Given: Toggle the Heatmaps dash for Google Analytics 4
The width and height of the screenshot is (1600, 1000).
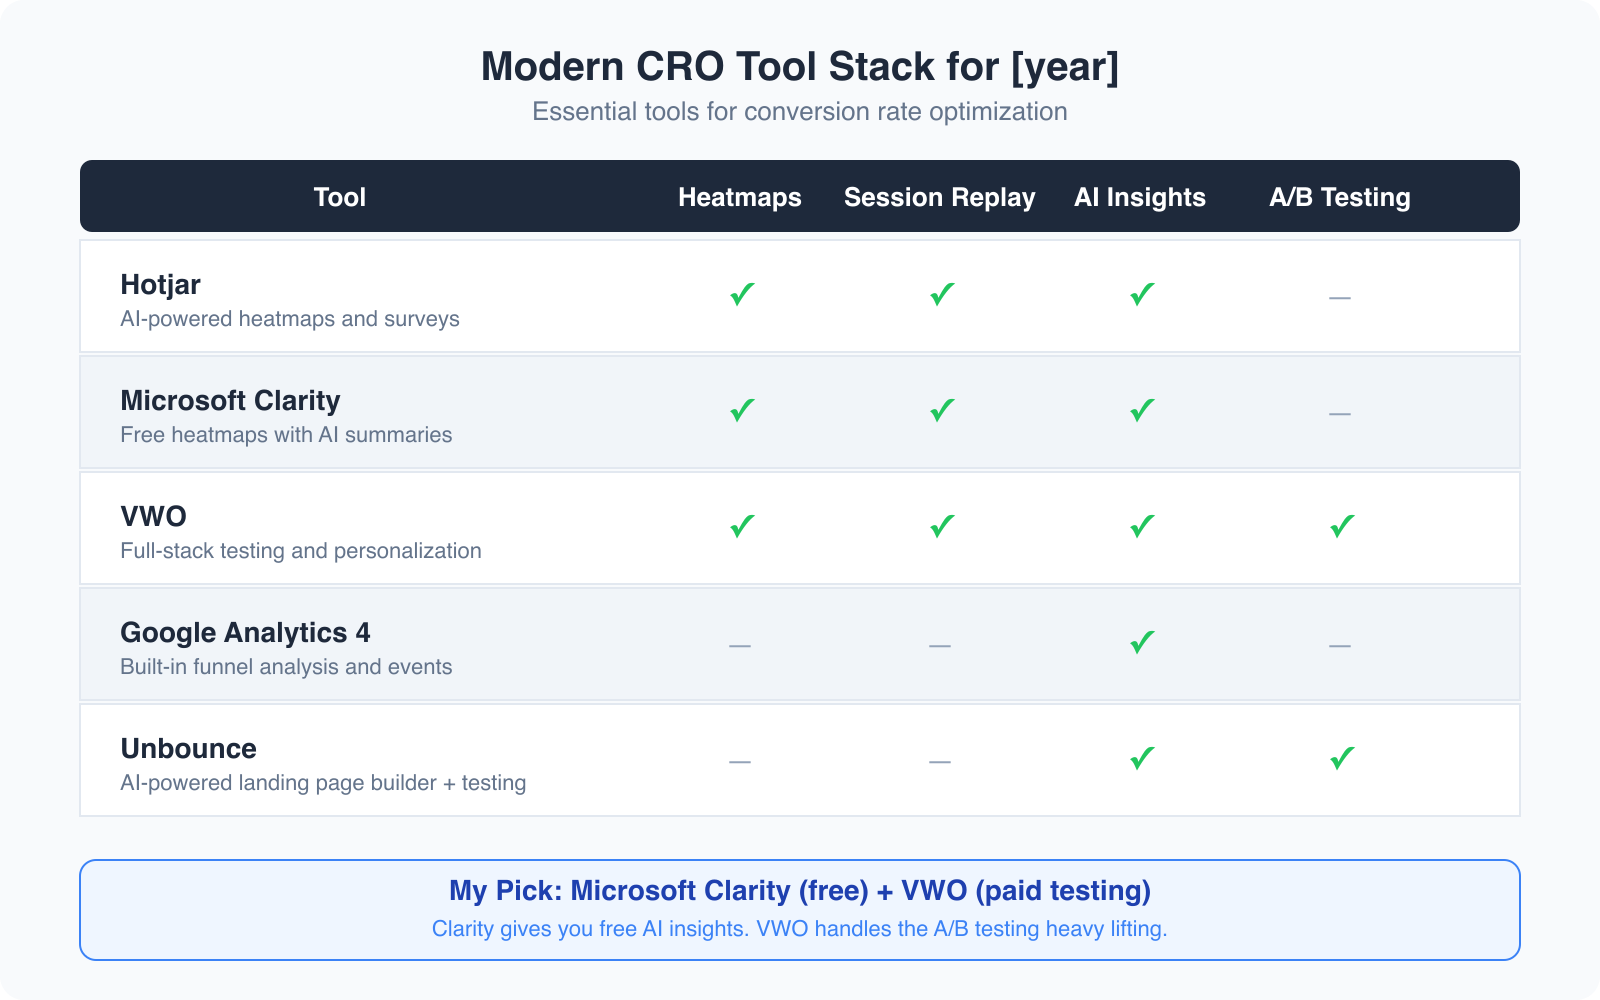Looking at the screenshot, I should (x=740, y=645).
